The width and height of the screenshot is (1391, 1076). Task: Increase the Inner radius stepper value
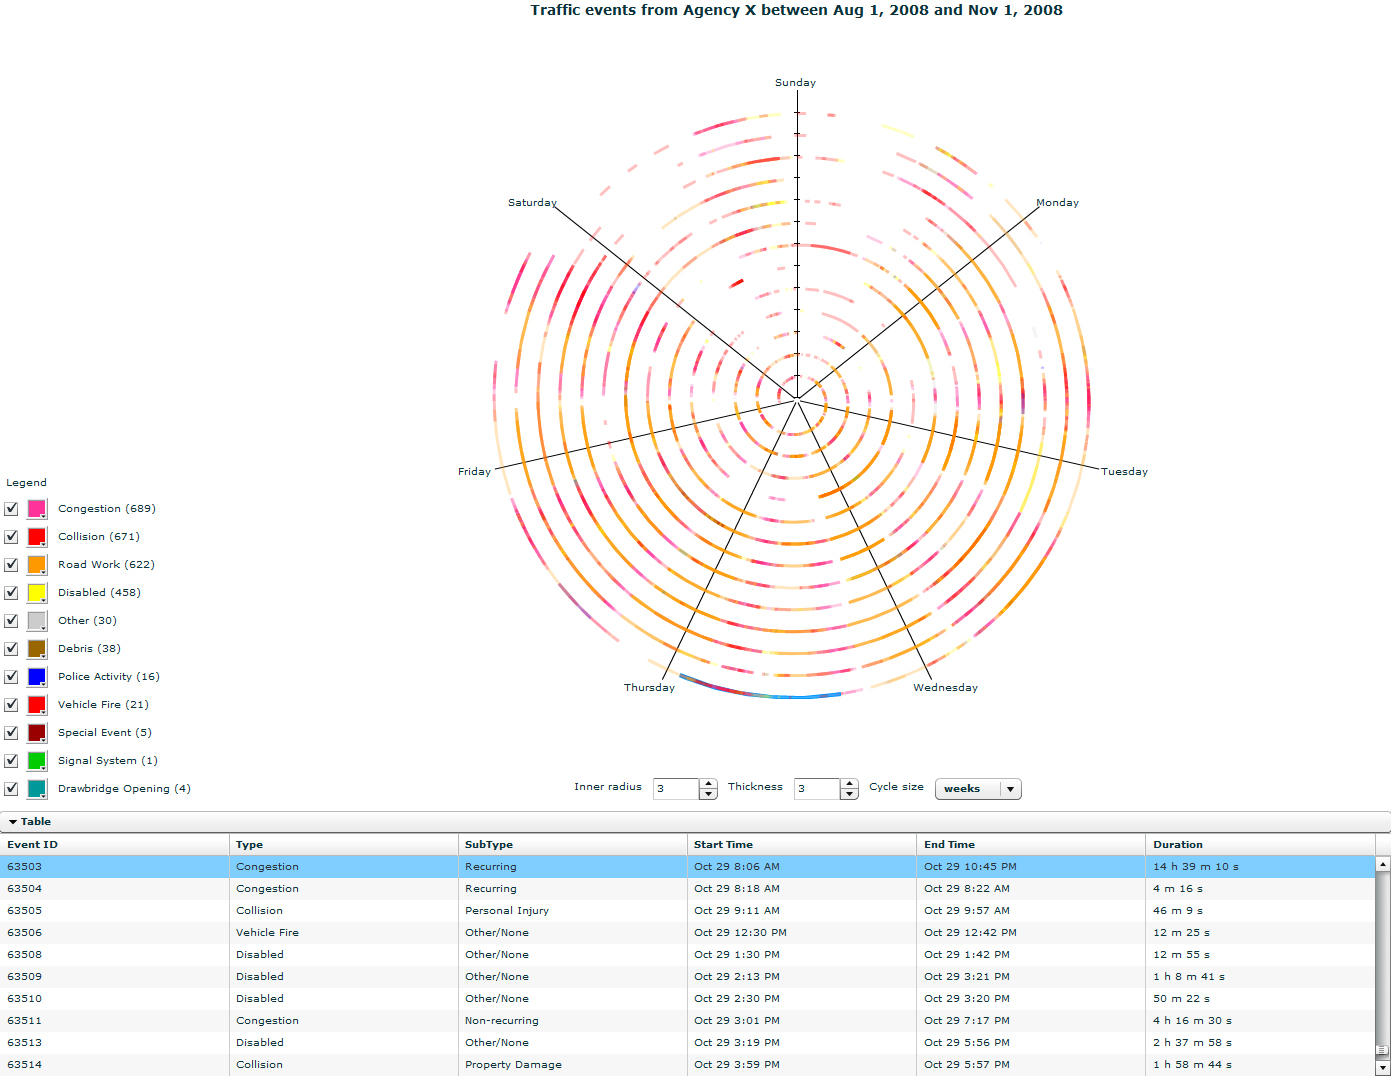pyautogui.click(x=709, y=784)
